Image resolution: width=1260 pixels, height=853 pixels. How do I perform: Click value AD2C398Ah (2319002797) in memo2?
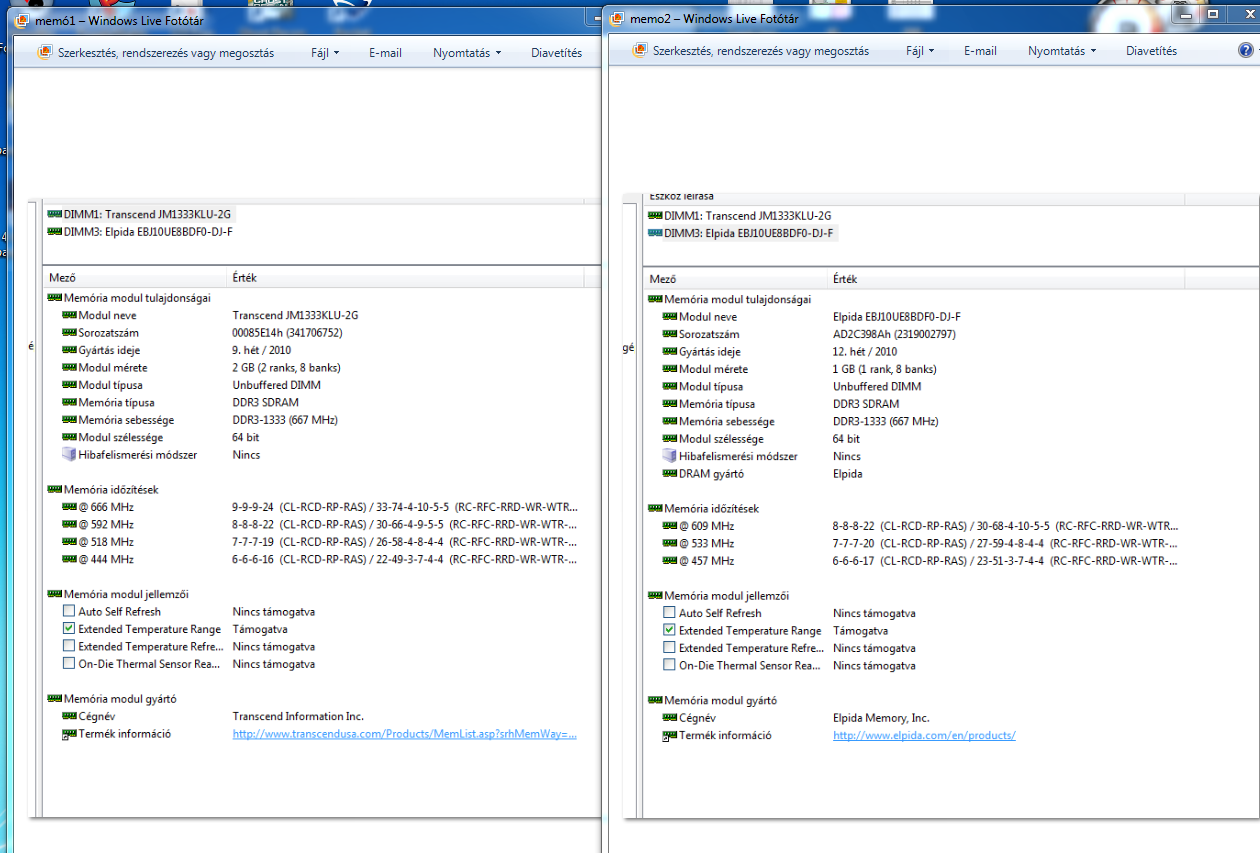click(894, 334)
